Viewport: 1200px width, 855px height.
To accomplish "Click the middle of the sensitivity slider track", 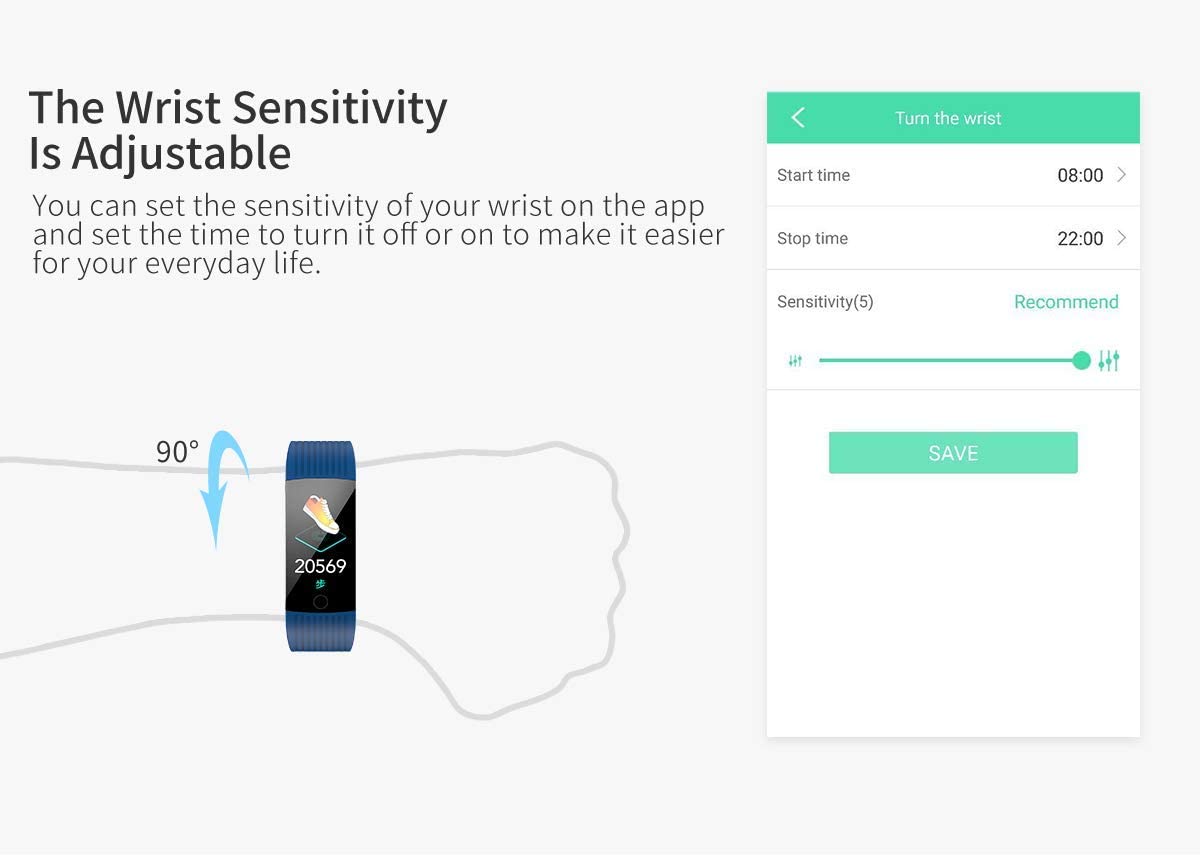I will click(x=950, y=361).
